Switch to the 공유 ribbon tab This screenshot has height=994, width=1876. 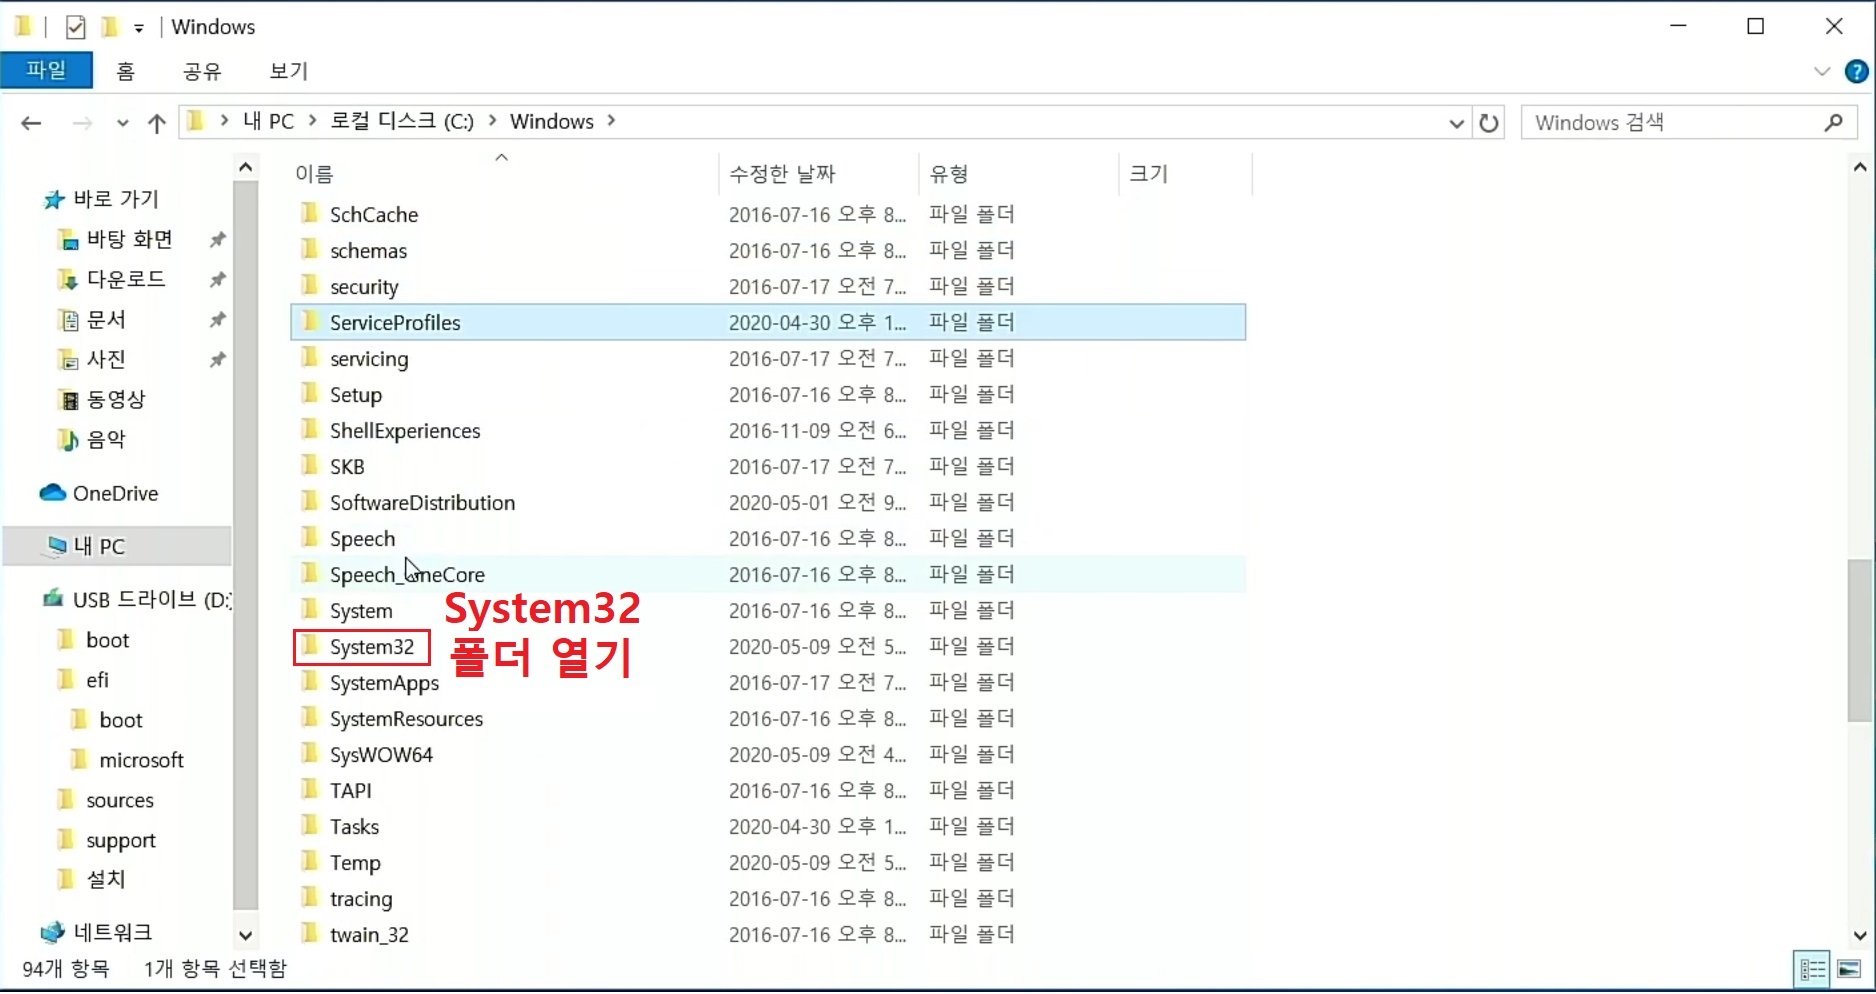click(x=202, y=71)
